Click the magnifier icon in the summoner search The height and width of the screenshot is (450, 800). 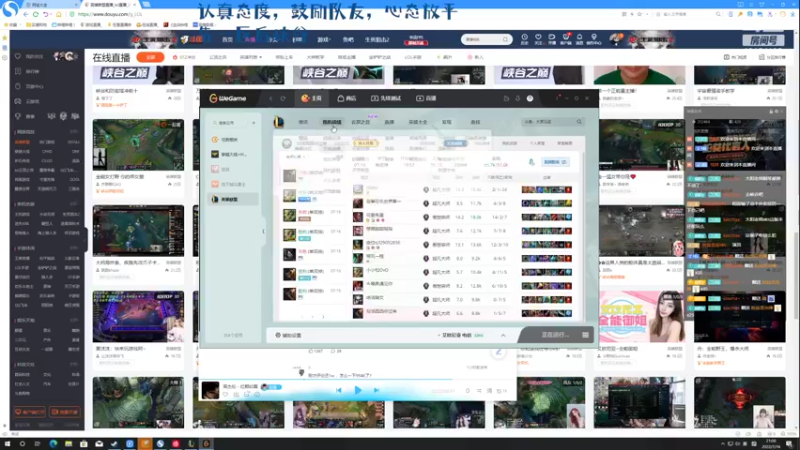pyautogui.click(x=579, y=122)
